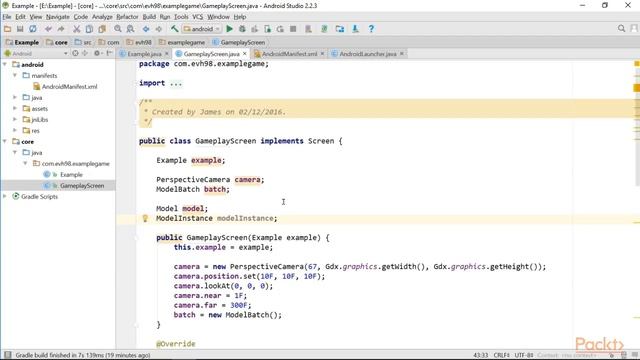This screenshot has height=360, width=640.
Task: Click the Save All toolbar icon
Action: (x=20, y=29)
